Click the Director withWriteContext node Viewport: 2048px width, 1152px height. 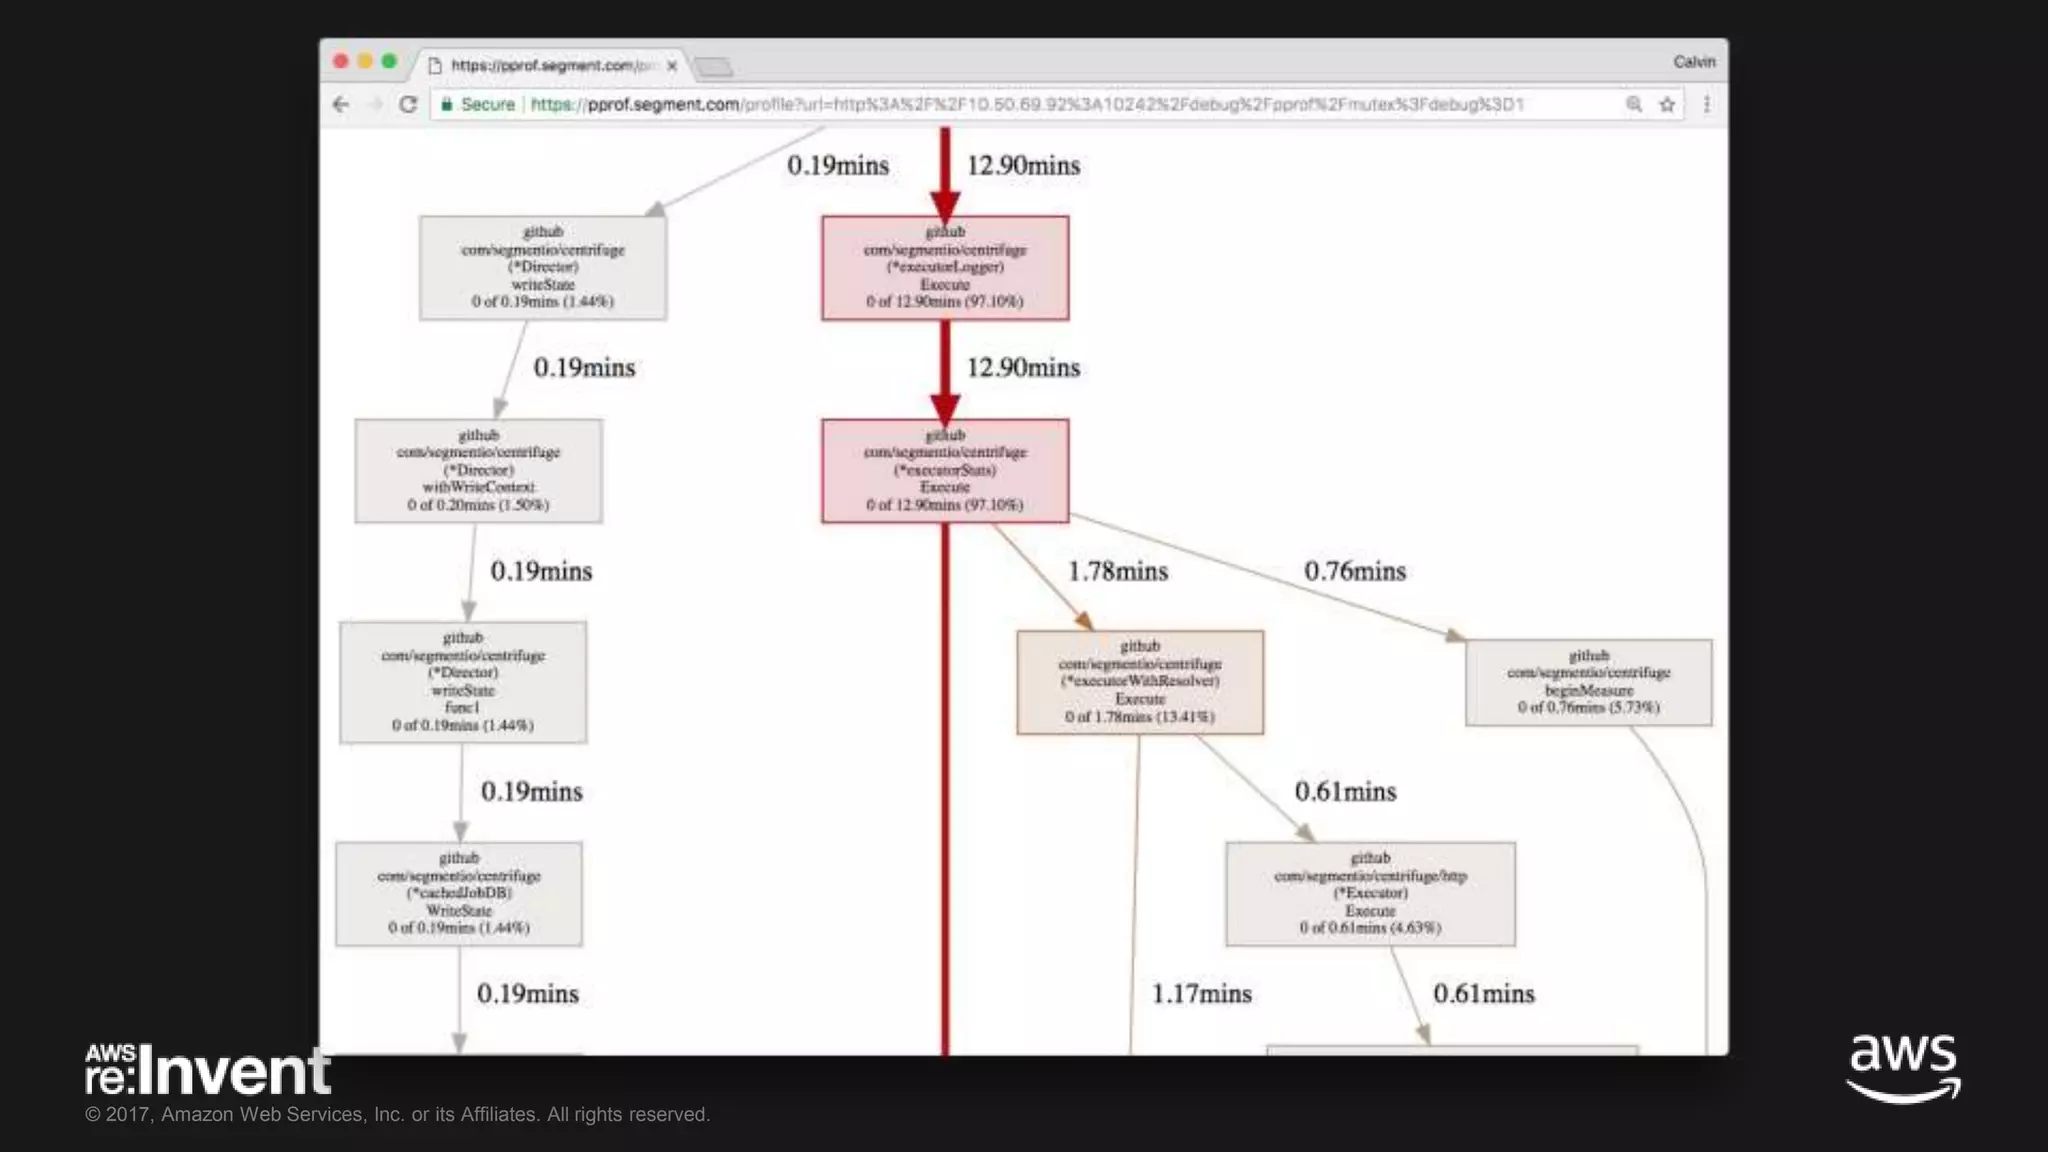point(478,471)
